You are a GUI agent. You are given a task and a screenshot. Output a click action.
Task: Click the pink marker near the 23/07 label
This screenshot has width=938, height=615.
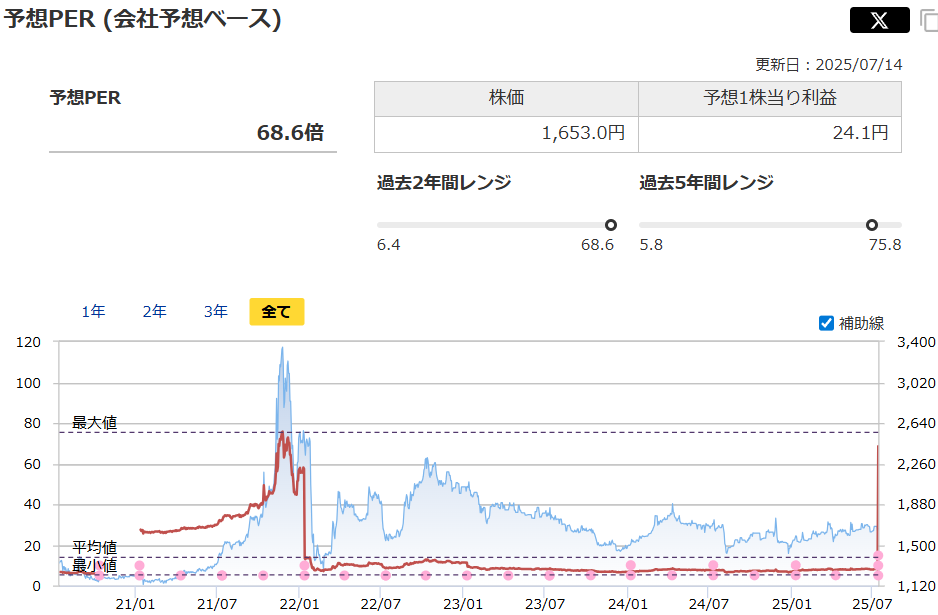point(548,575)
